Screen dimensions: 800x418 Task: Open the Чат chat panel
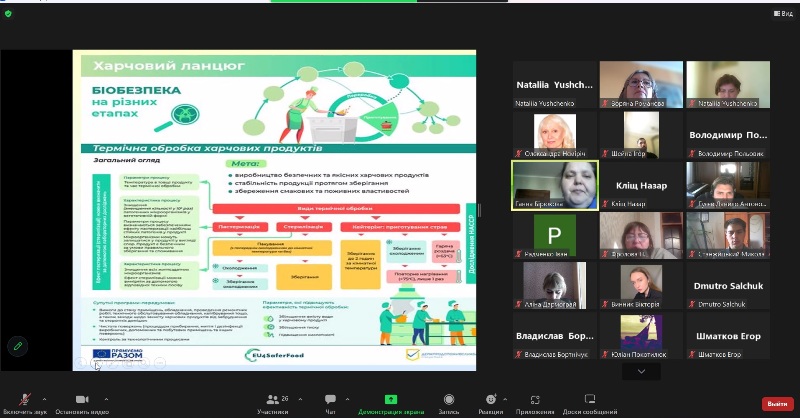[330, 403]
